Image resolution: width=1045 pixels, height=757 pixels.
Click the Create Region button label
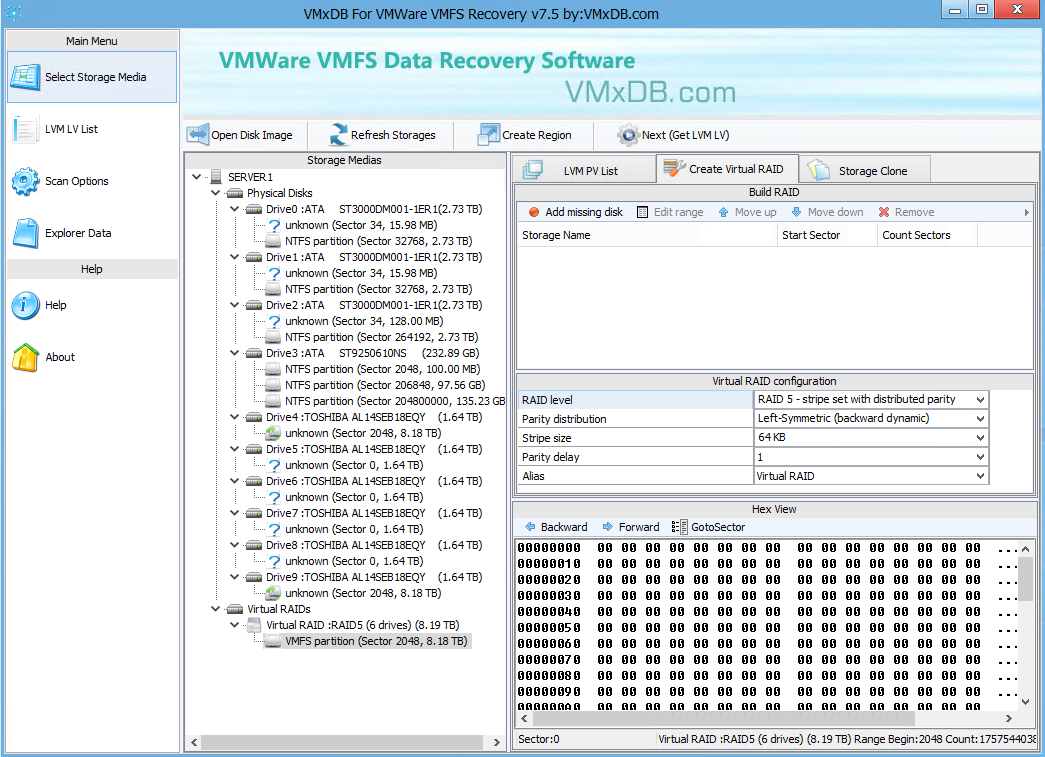click(x=536, y=135)
